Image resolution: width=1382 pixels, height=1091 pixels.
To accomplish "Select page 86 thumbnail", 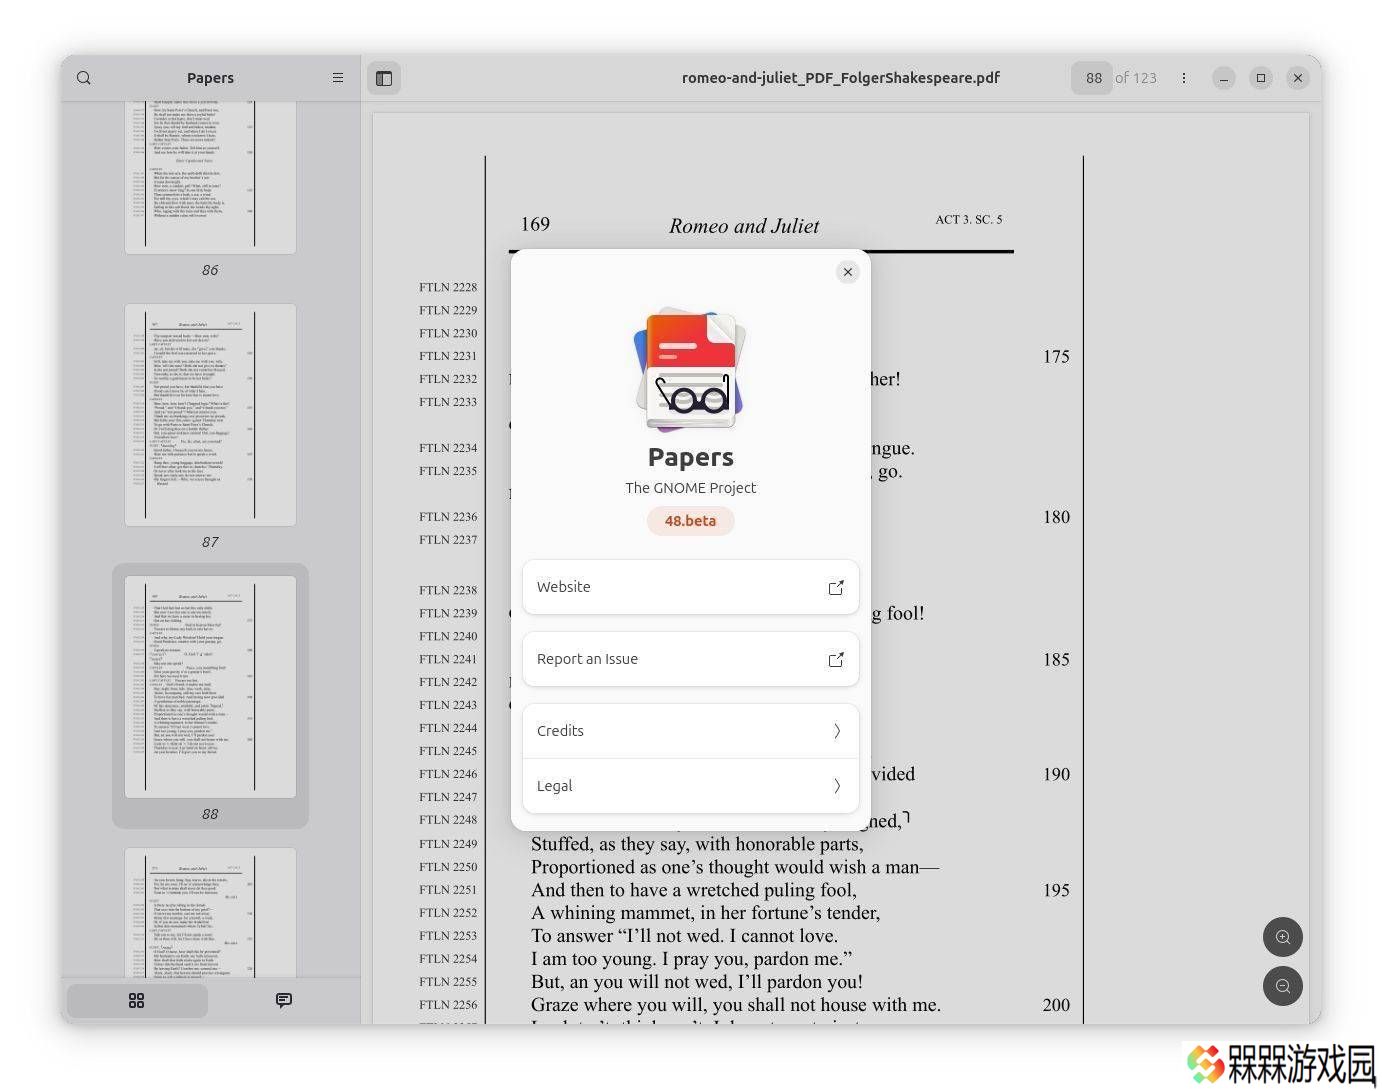I will (210, 176).
